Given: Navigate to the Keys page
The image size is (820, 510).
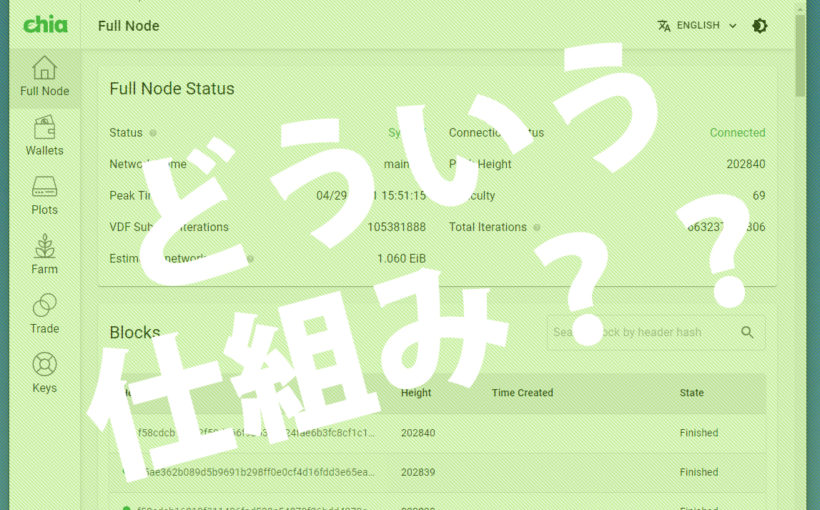Looking at the screenshot, I should pos(44,374).
